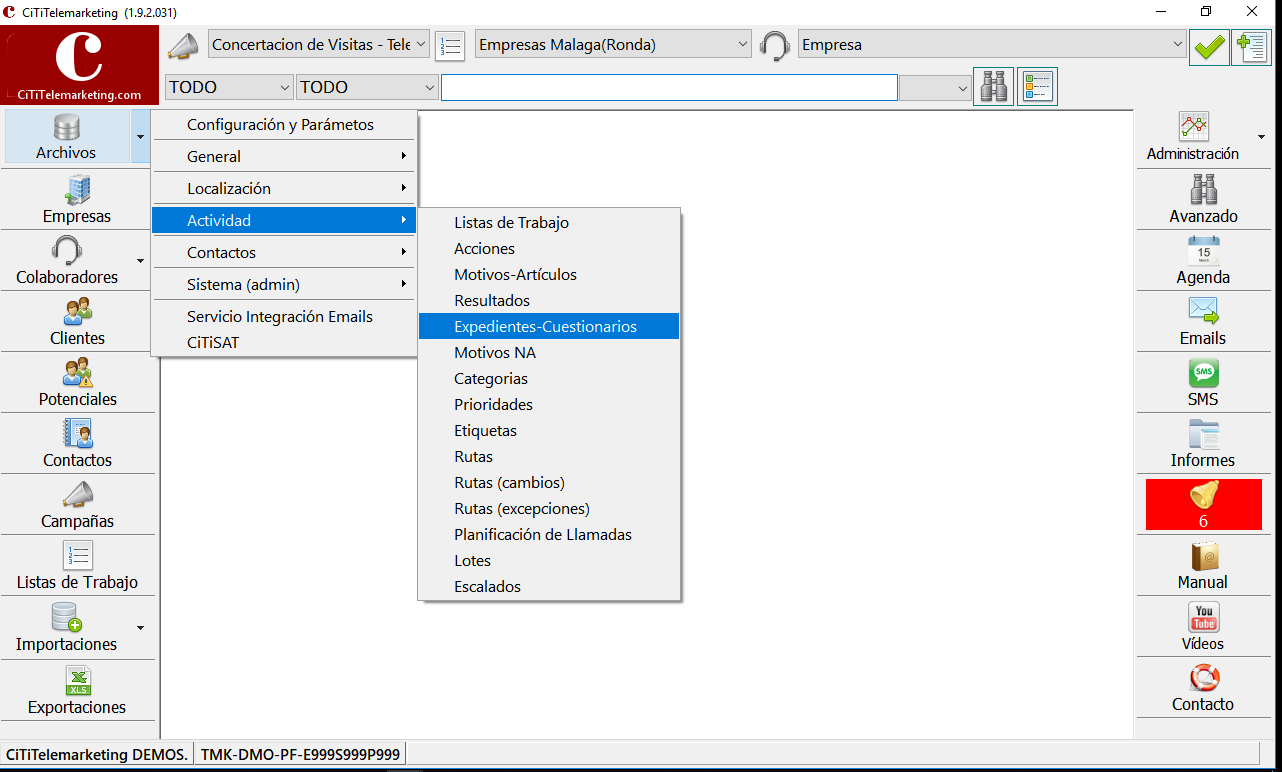Select Expedientes-Cuestionarios from submenu

point(549,326)
